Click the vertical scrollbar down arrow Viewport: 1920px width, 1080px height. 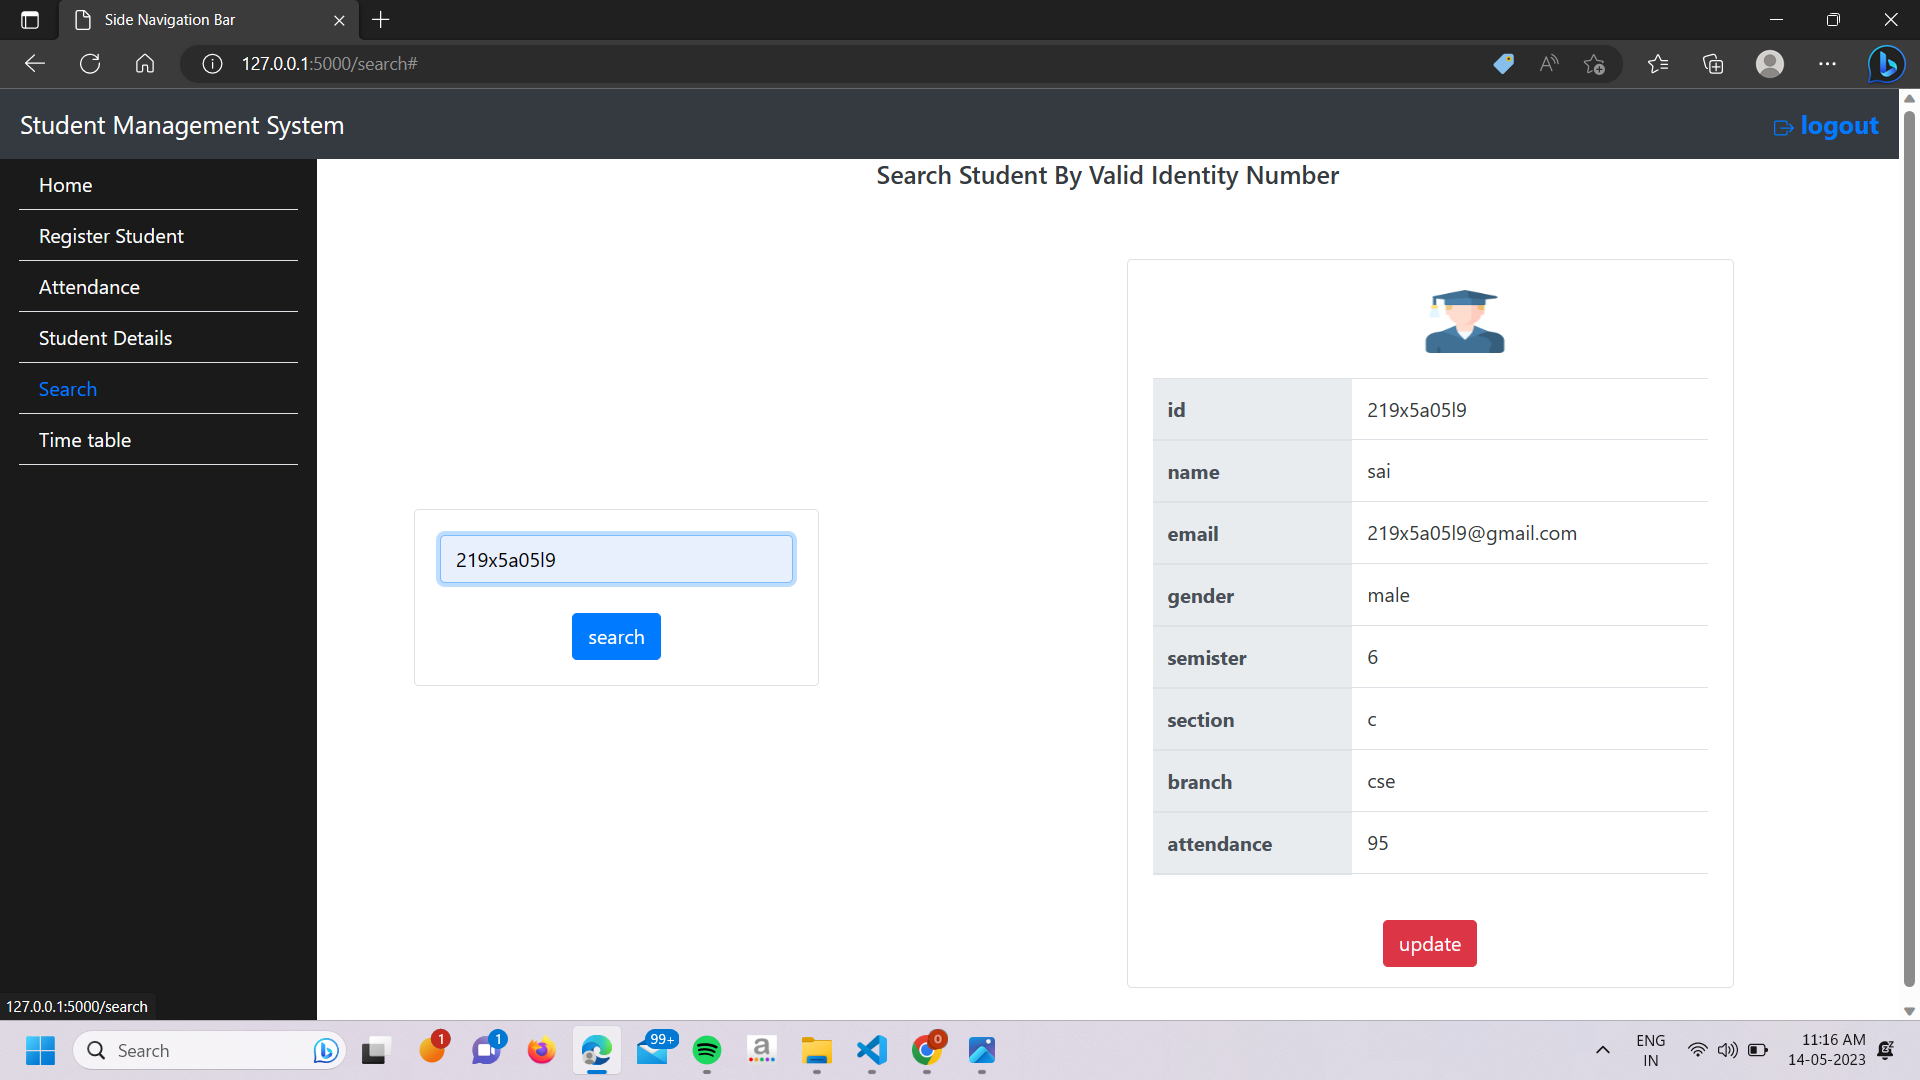tap(1909, 1010)
